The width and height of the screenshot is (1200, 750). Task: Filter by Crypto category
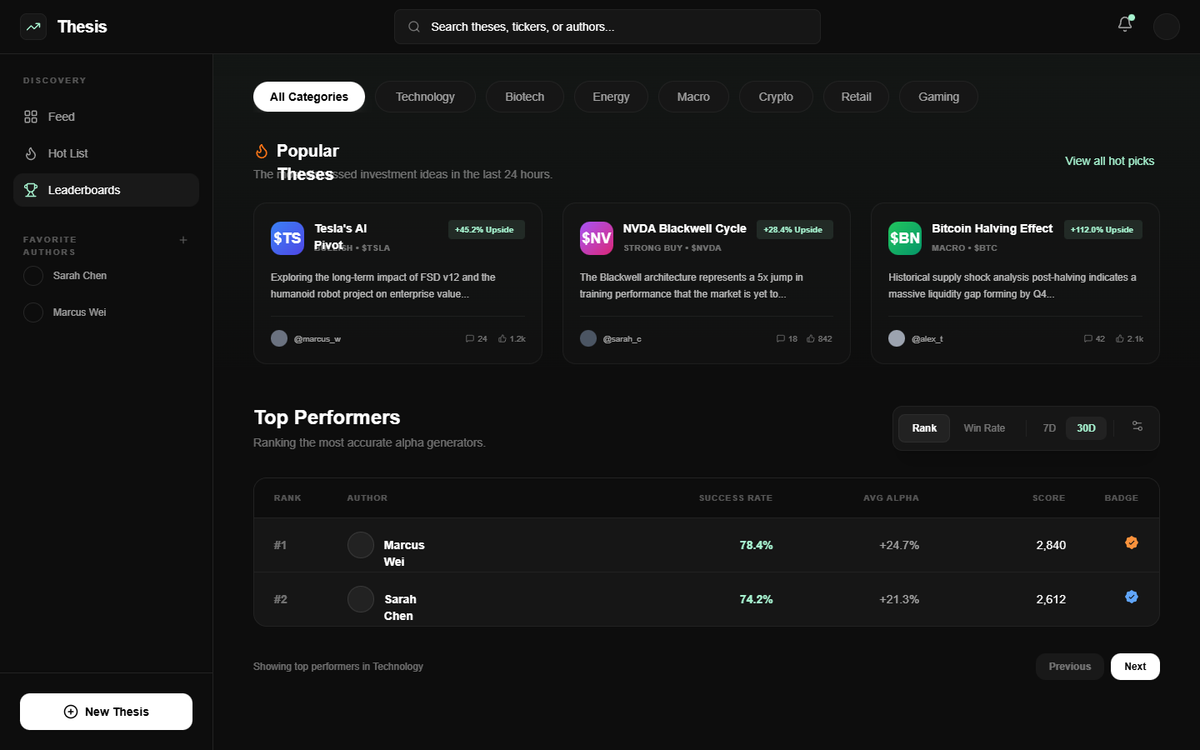[x=776, y=97]
